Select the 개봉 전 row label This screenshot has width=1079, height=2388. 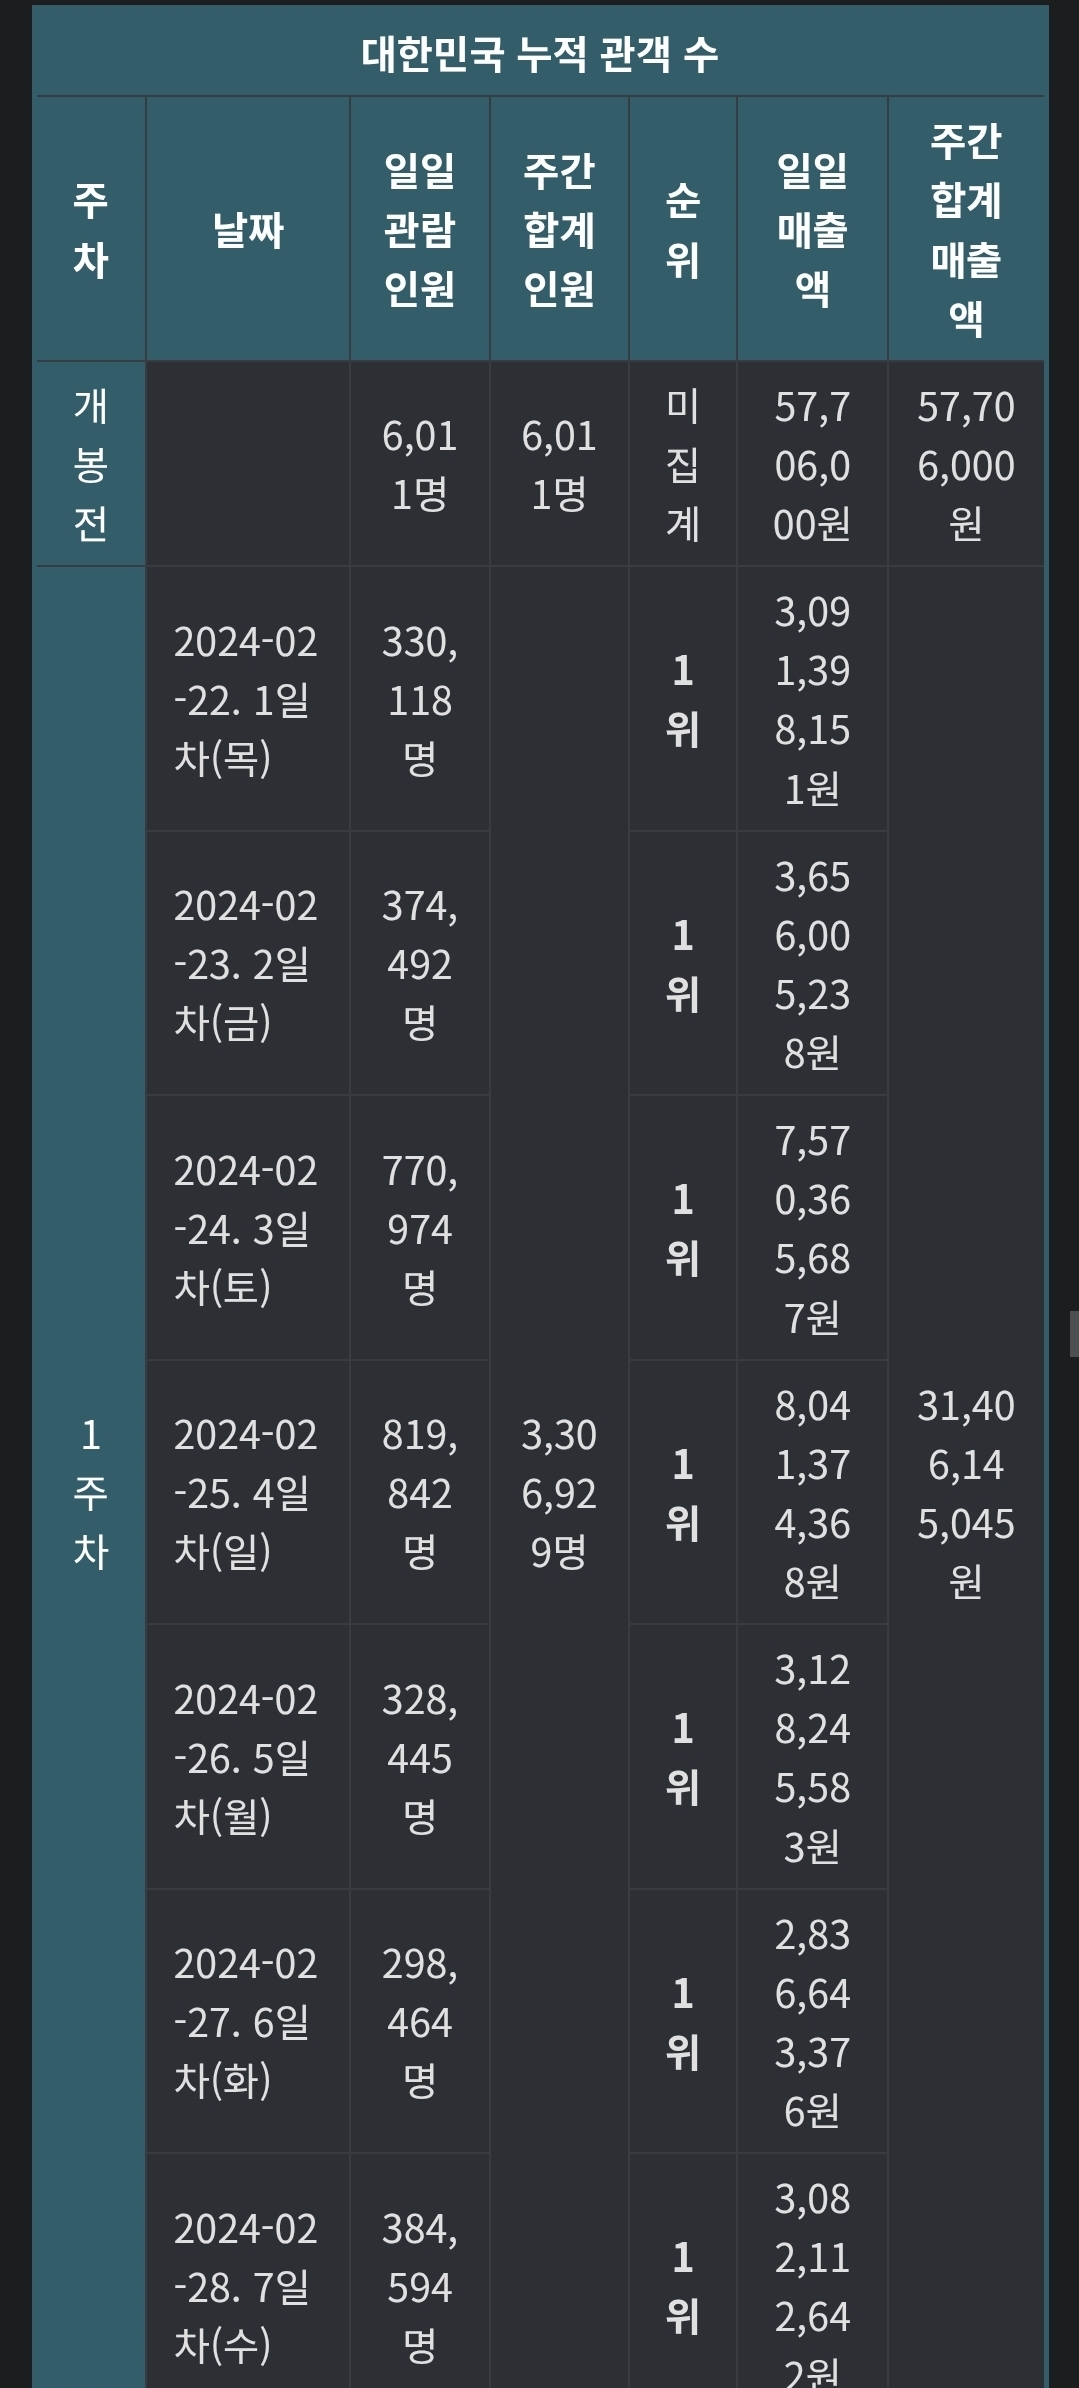pos(90,465)
